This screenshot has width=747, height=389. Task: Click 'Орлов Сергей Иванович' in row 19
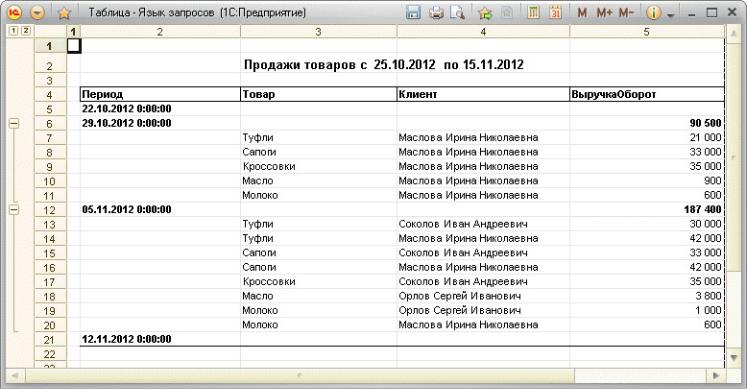click(460, 310)
